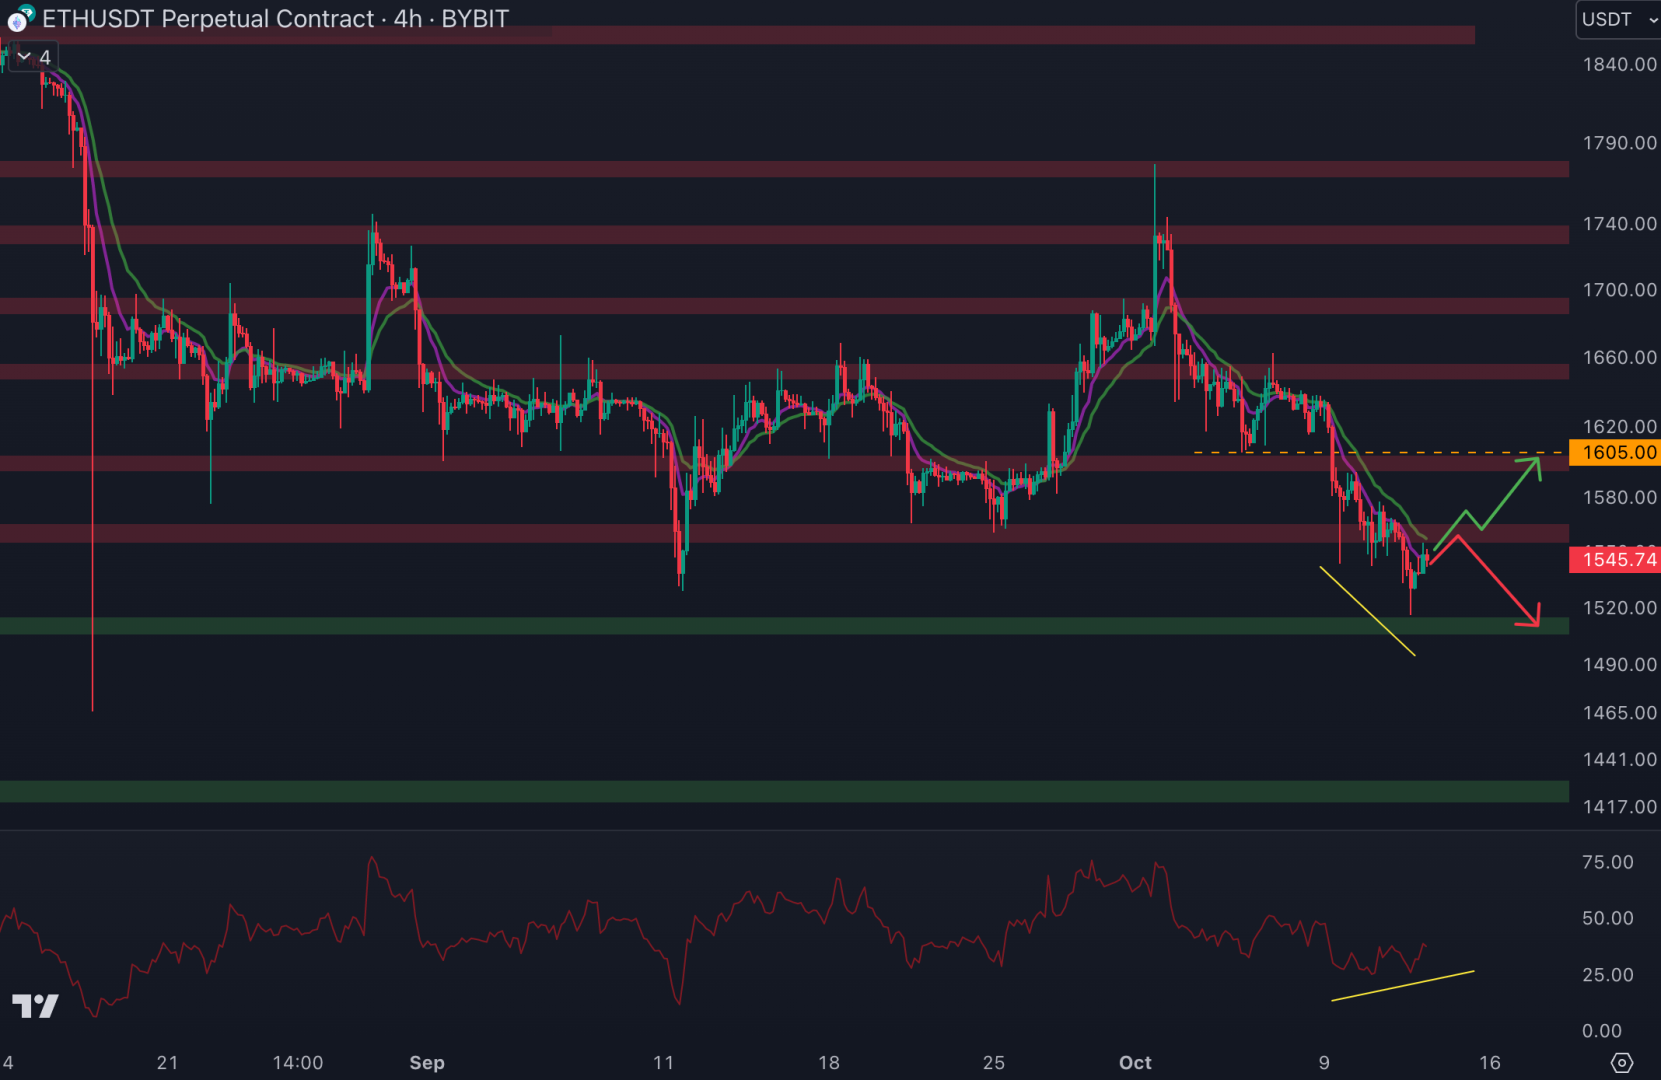Click the 16 date on the time axis
1661x1080 pixels.
[x=1490, y=1063]
